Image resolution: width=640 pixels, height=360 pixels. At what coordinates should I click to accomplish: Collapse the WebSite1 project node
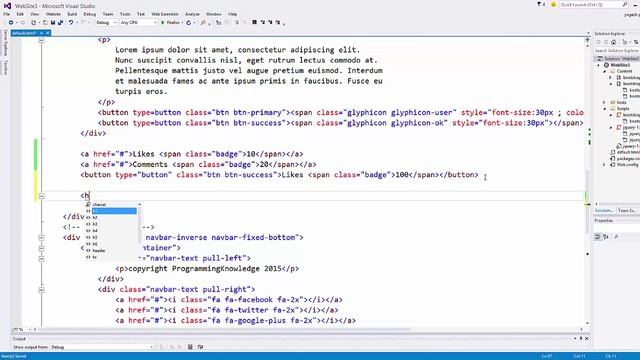click(599, 65)
